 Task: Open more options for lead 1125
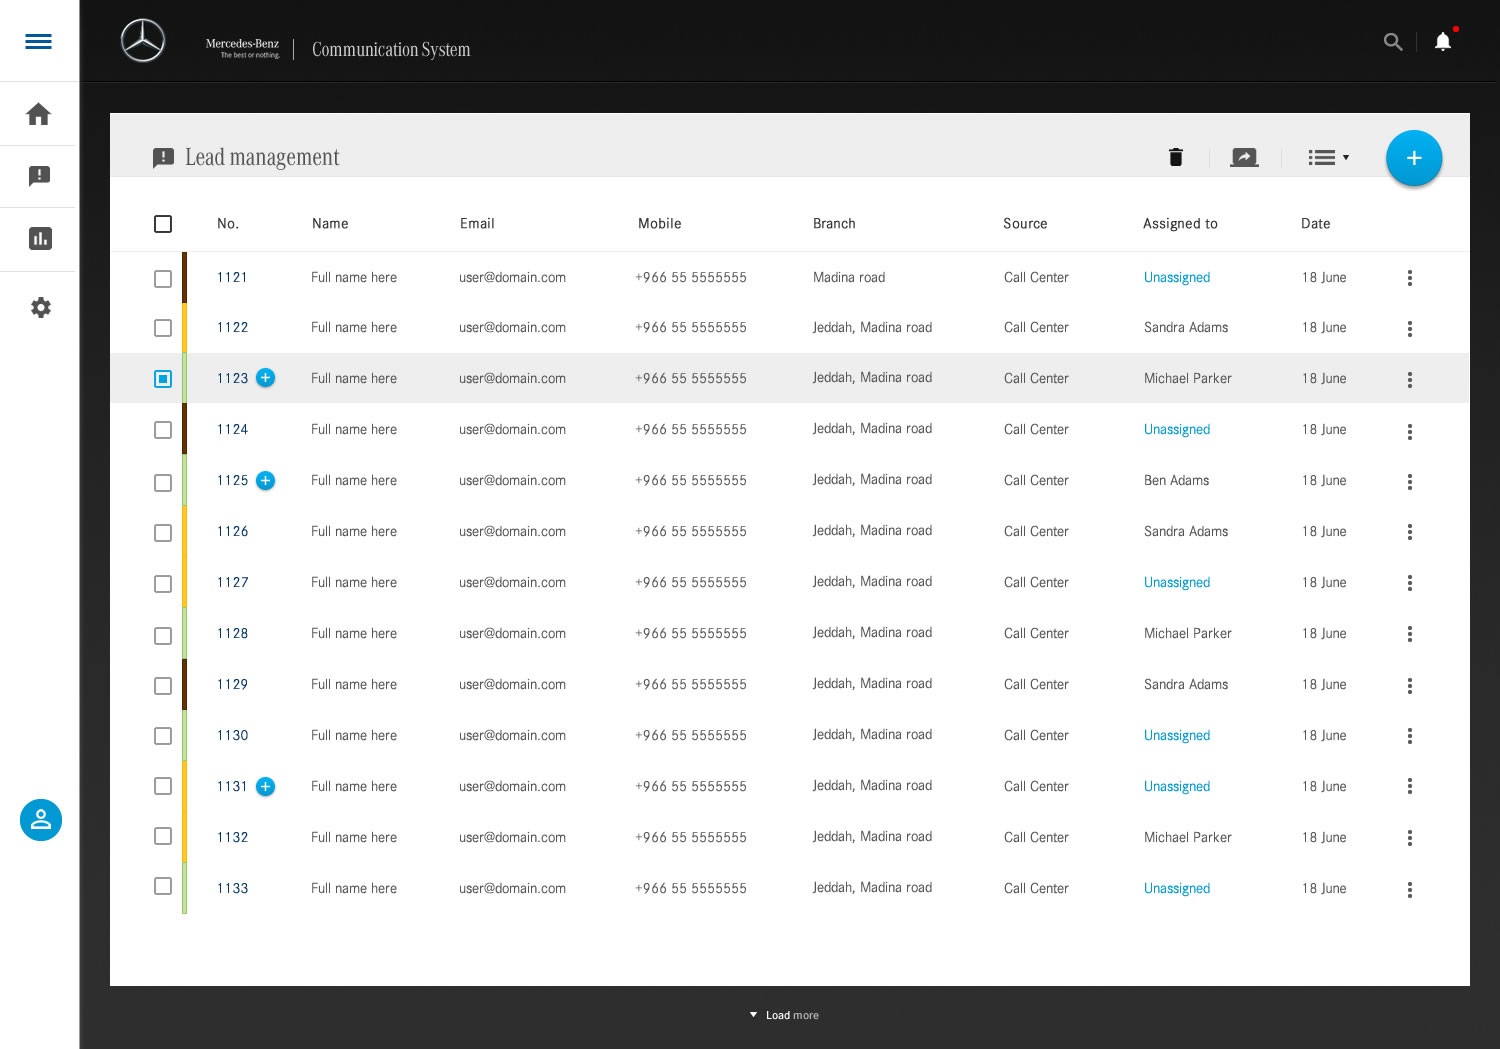point(1410,481)
